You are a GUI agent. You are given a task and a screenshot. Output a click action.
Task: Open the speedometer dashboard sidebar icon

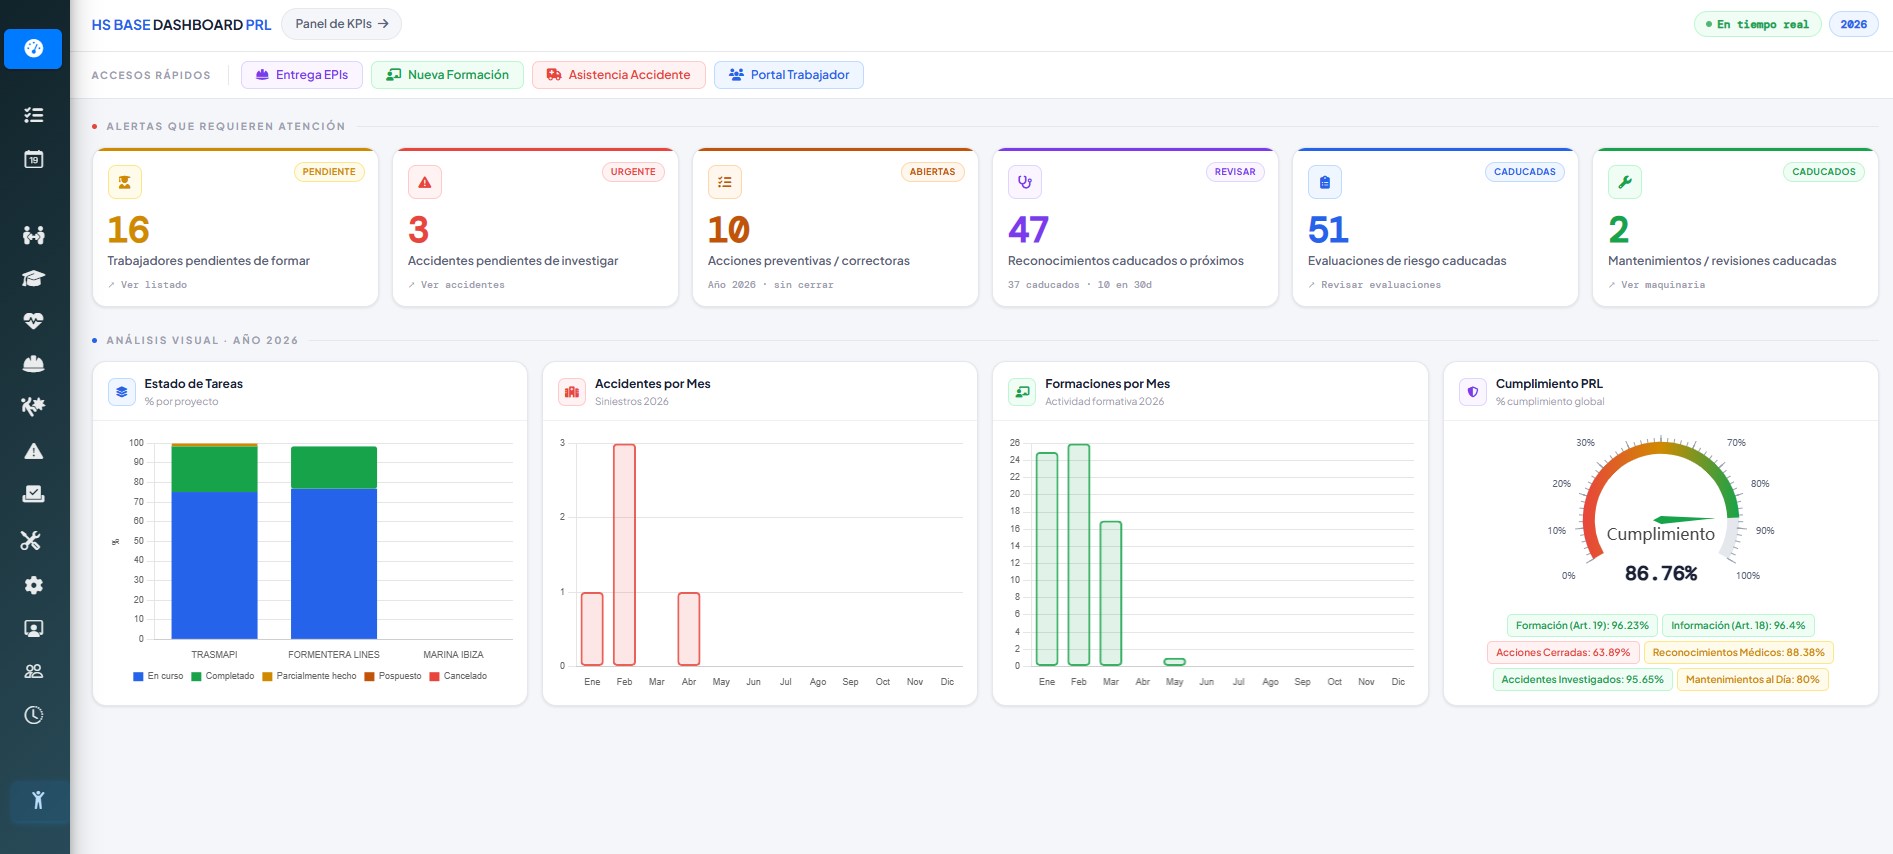33,48
